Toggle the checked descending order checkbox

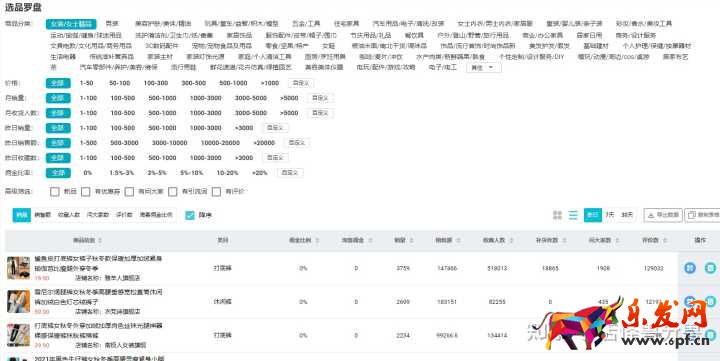pyautogui.click(x=190, y=215)
